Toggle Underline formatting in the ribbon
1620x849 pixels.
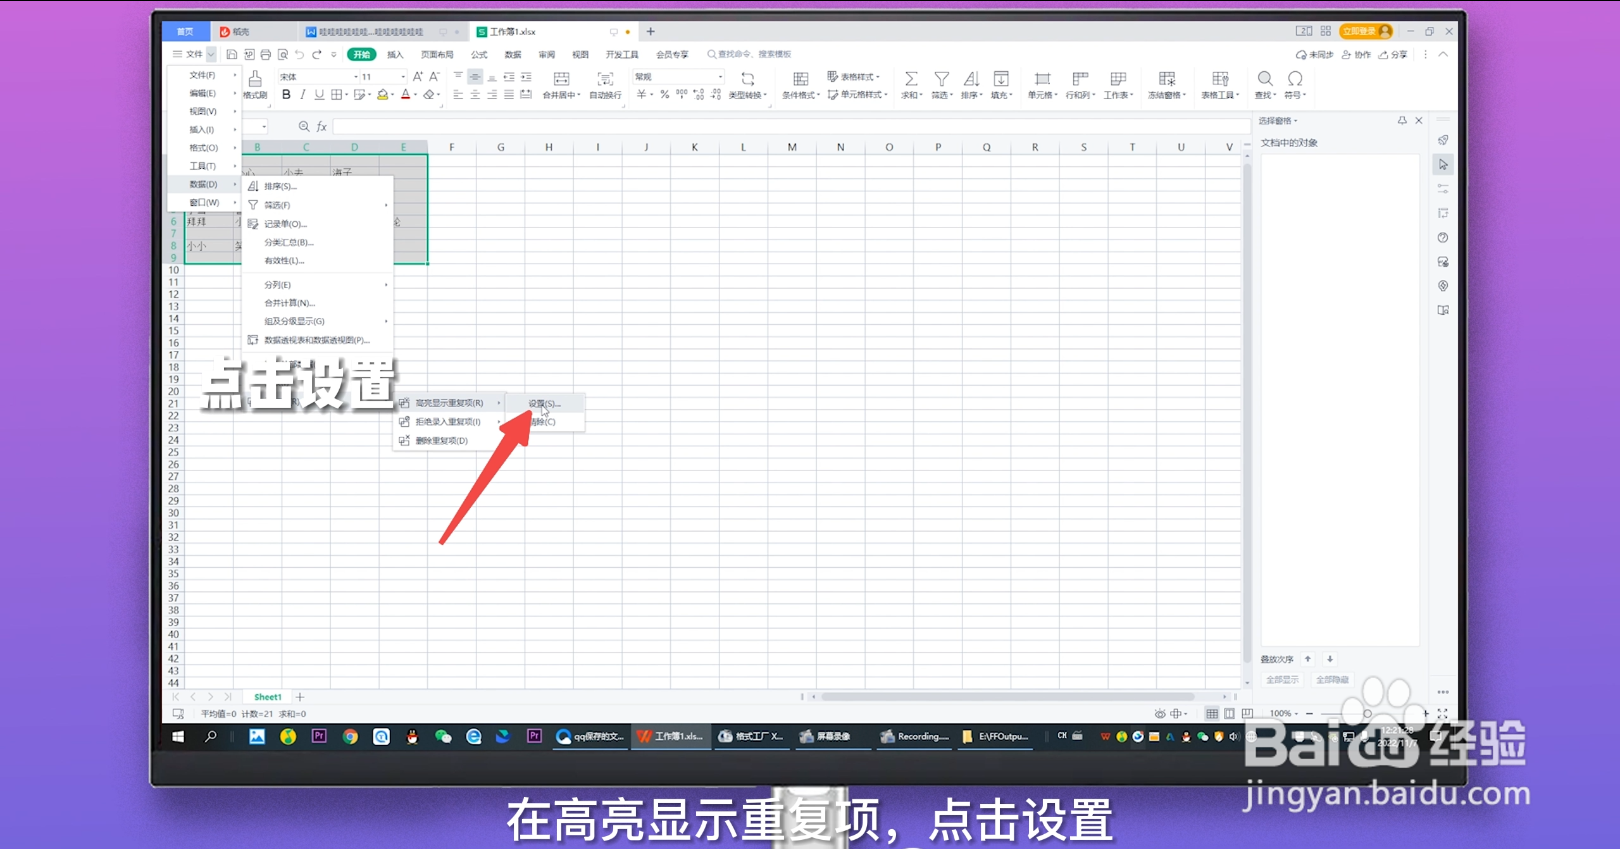pos(319,95)
